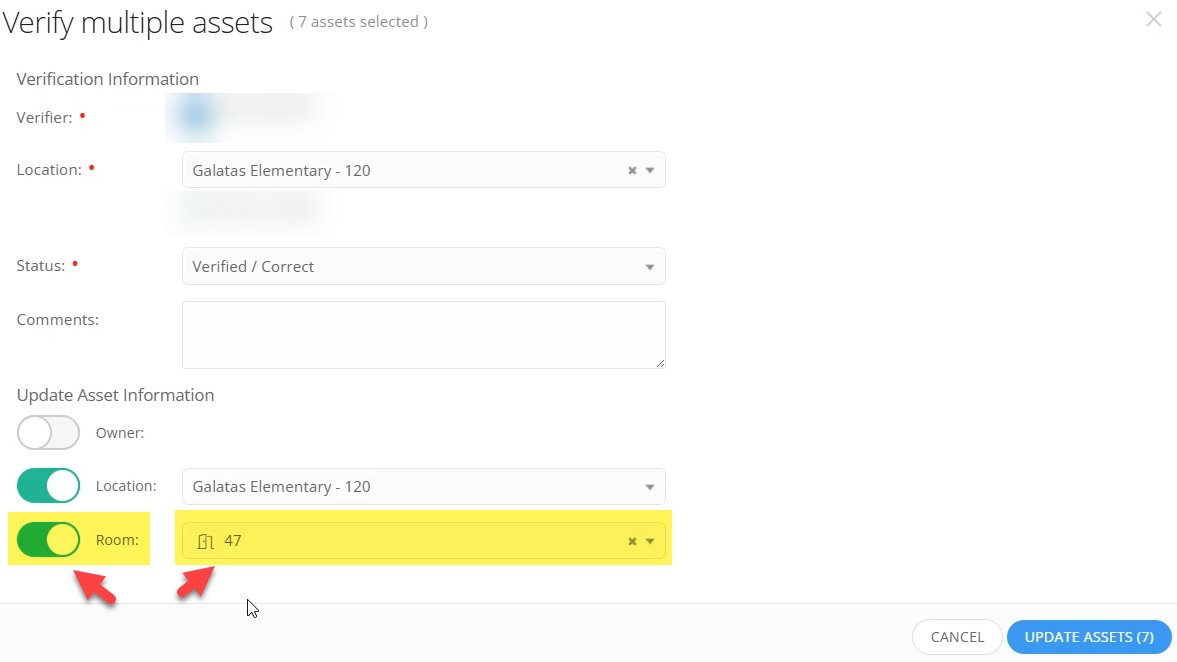Enable the Owner update toggle
Screen dimensions: 1177x662
[x=48, y=432]
